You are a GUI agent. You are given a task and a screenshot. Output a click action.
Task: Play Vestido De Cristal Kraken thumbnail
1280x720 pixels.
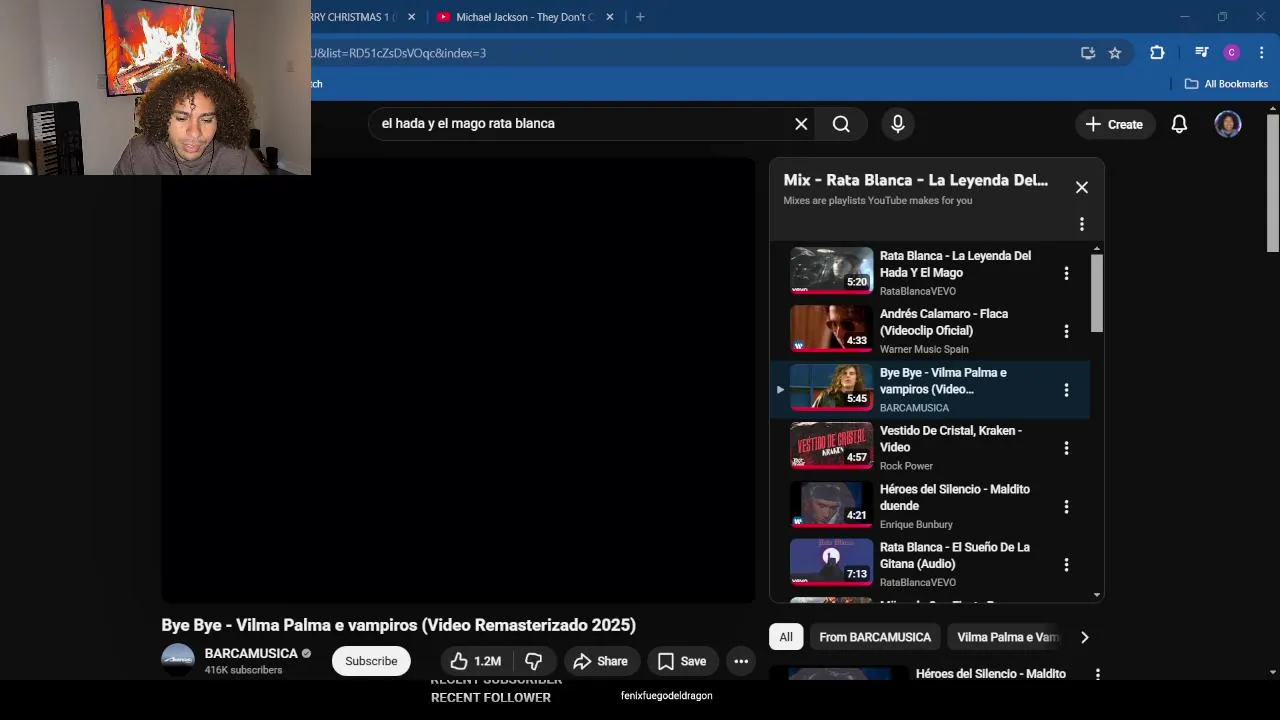point(831,445)
